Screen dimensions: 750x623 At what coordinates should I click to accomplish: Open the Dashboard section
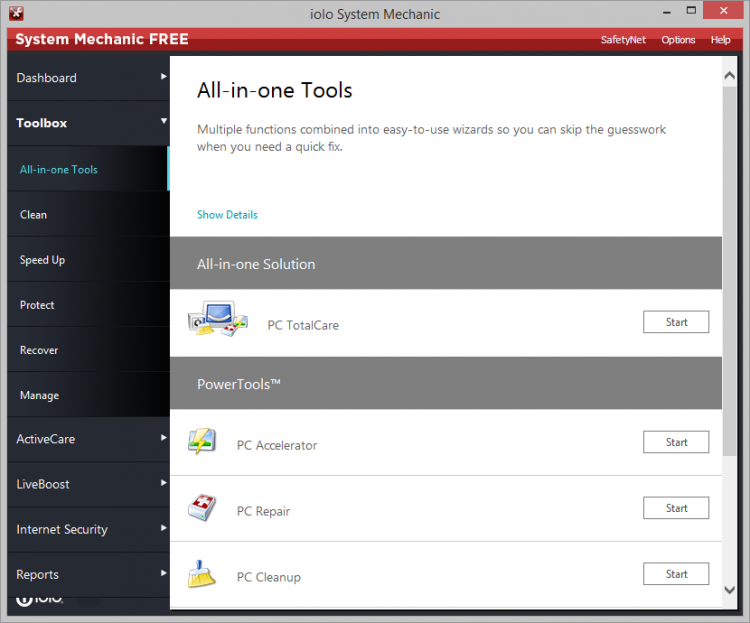88,78
